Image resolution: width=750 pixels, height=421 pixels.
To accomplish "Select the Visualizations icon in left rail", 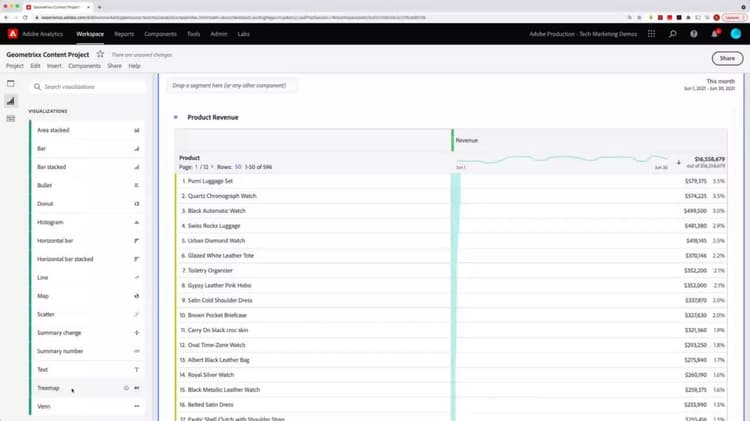I will tap(11, 101).
